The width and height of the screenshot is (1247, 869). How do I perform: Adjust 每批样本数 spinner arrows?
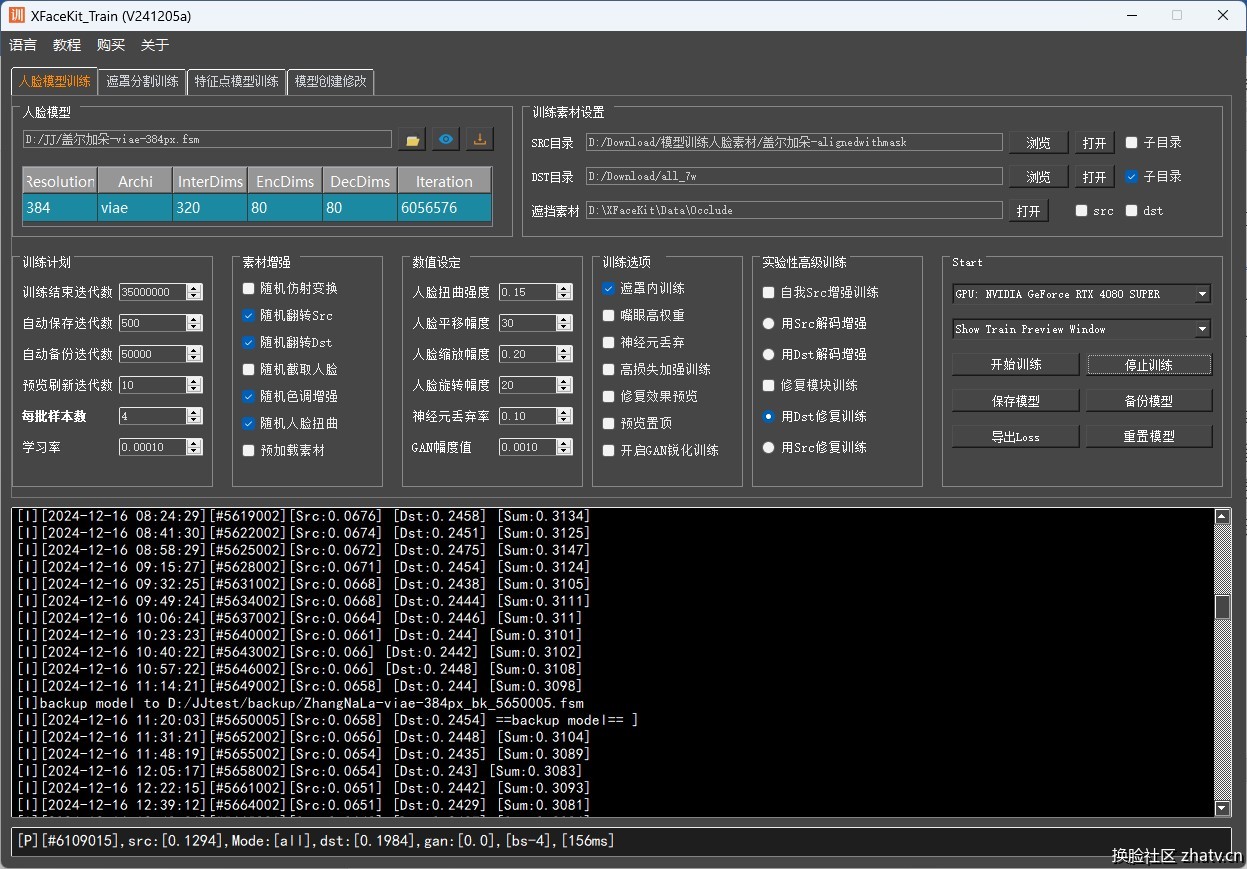pos(194,416)
